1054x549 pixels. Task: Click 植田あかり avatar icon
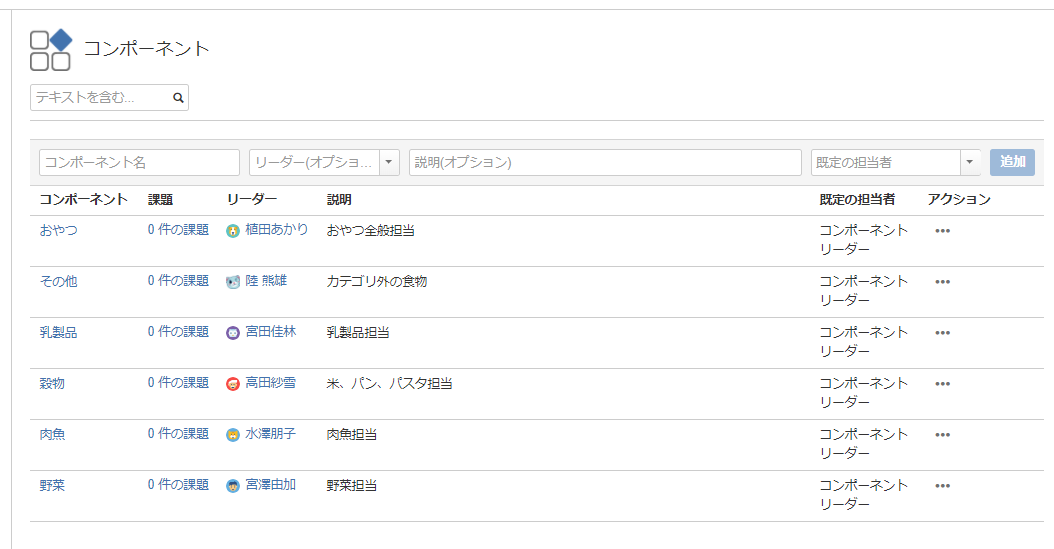[233, 231]
